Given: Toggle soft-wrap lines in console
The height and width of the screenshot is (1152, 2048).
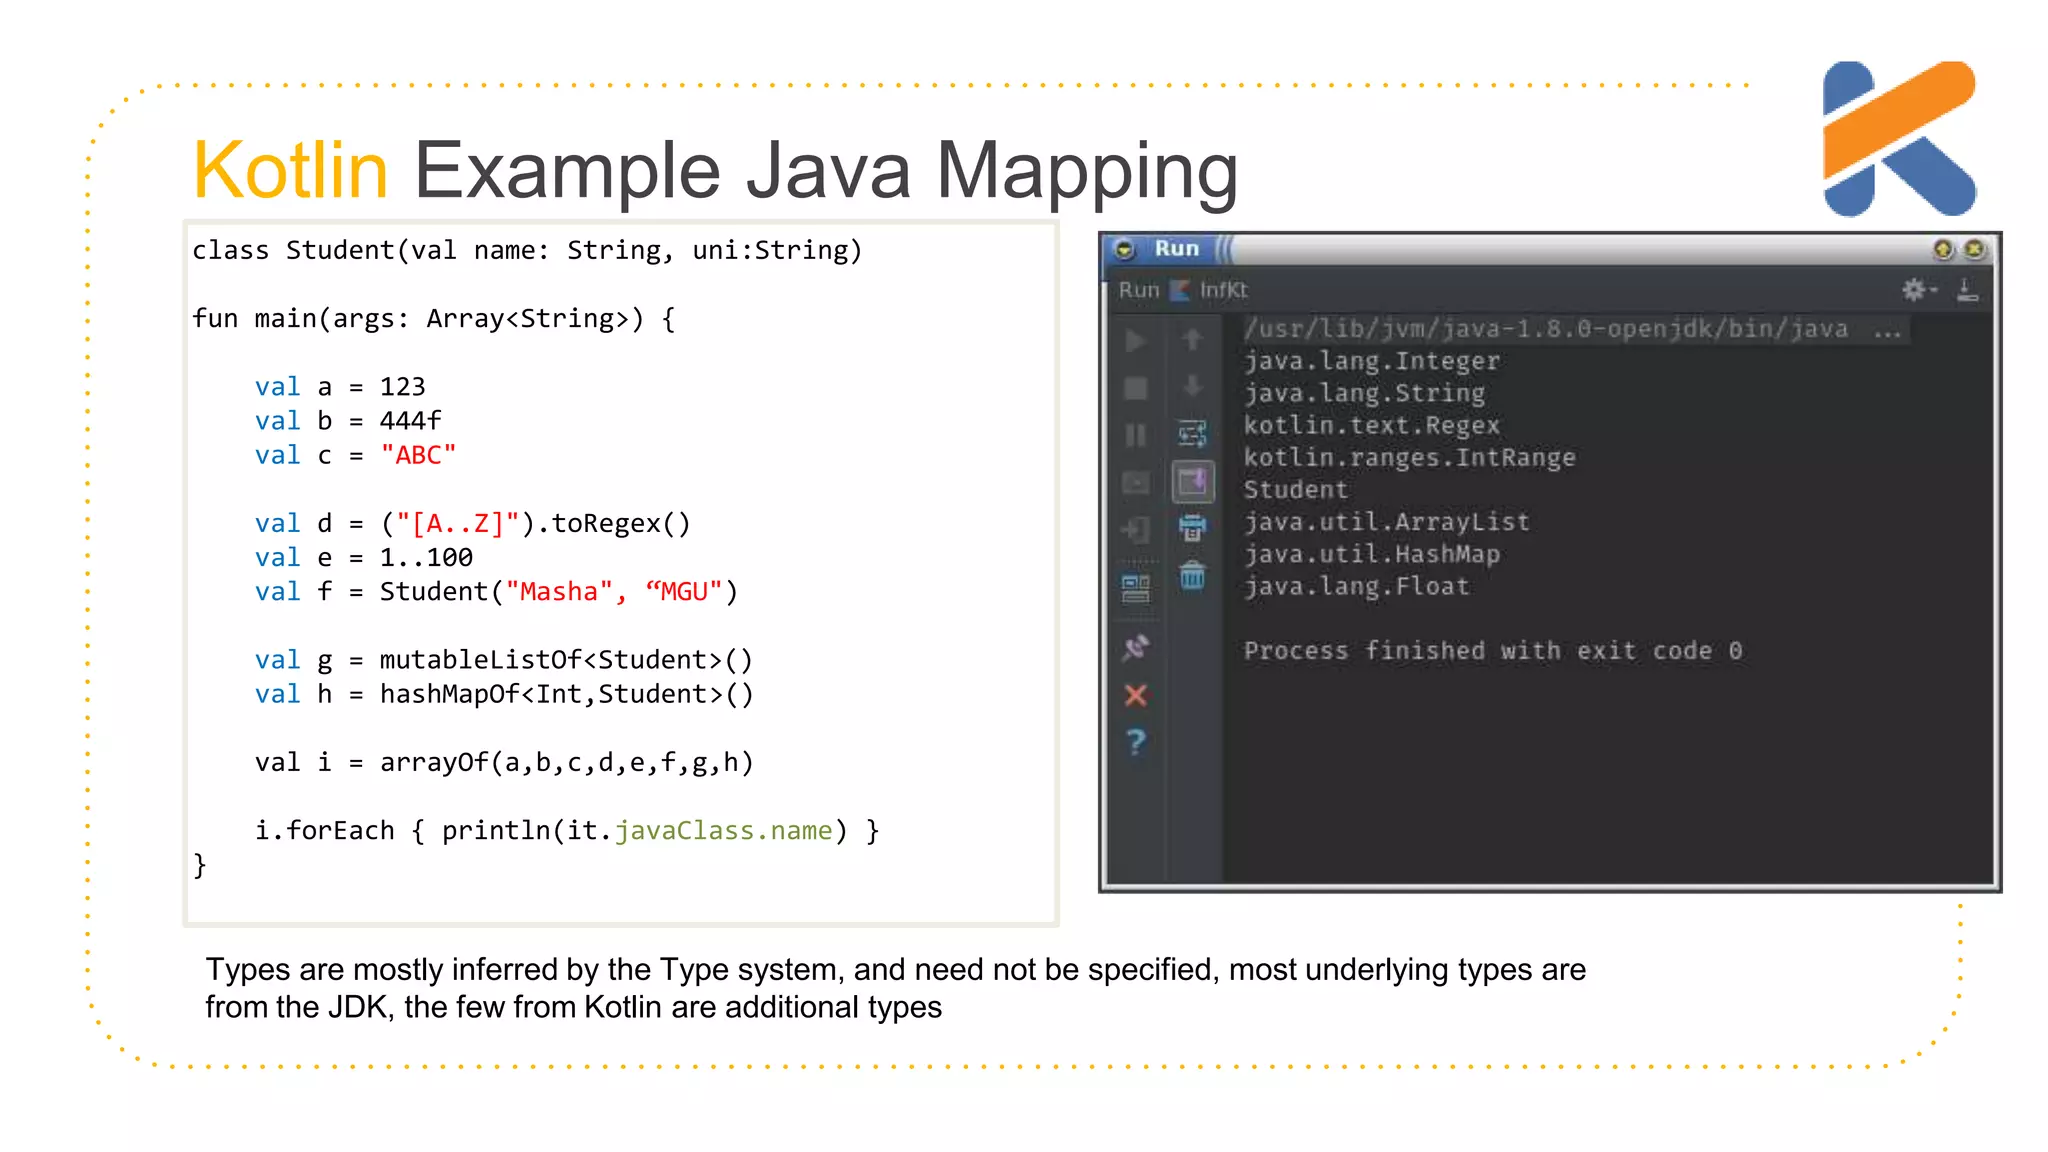Looking at the screenshot, I should (x=1192, y=434).
